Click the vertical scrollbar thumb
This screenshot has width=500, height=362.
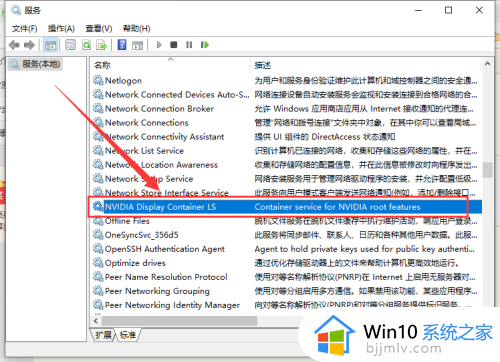coord(487,170)
